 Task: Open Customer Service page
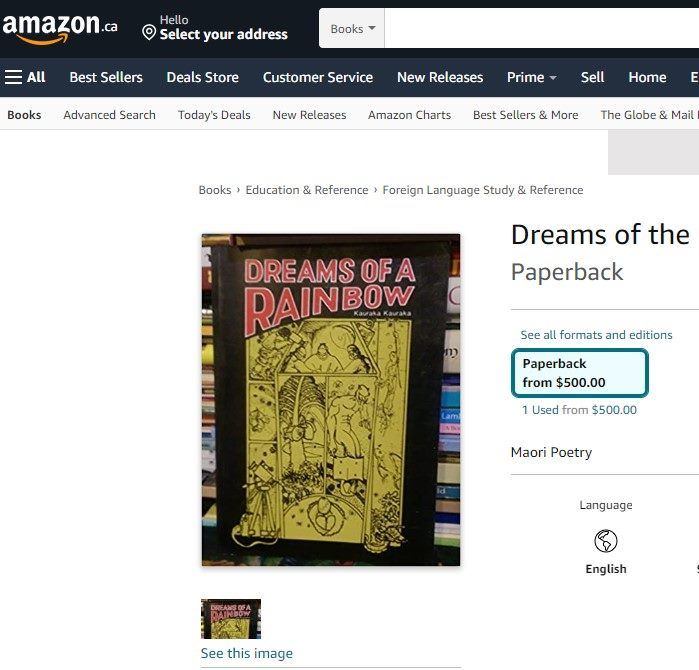(x=318, y=77)
